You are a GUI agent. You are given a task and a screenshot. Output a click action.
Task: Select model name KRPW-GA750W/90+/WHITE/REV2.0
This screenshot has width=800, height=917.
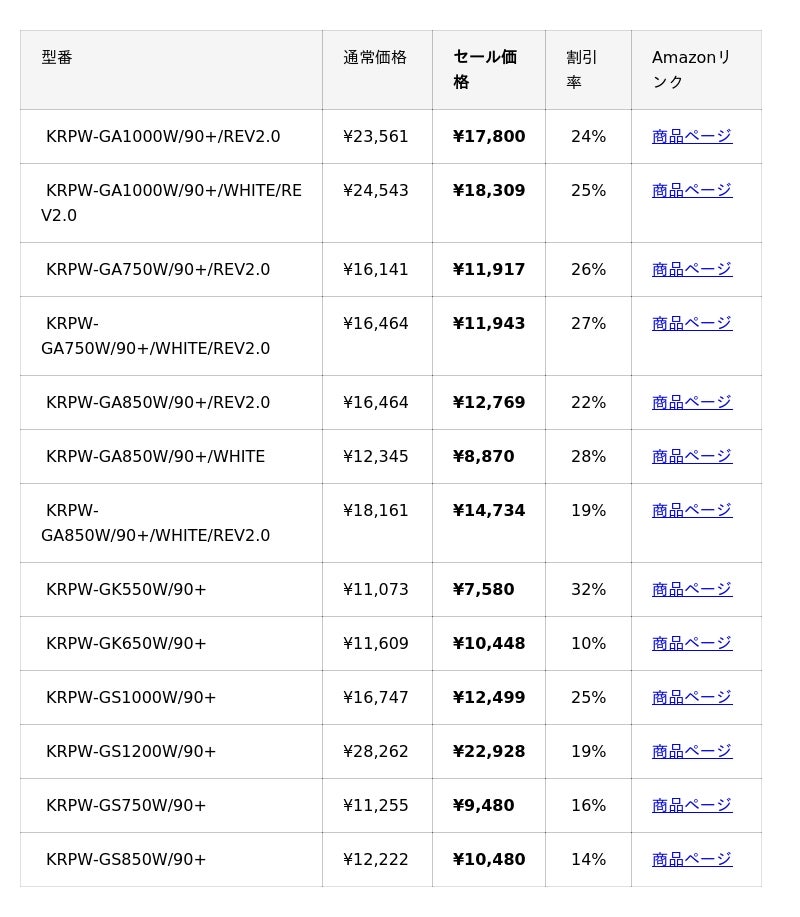[156, 336]
